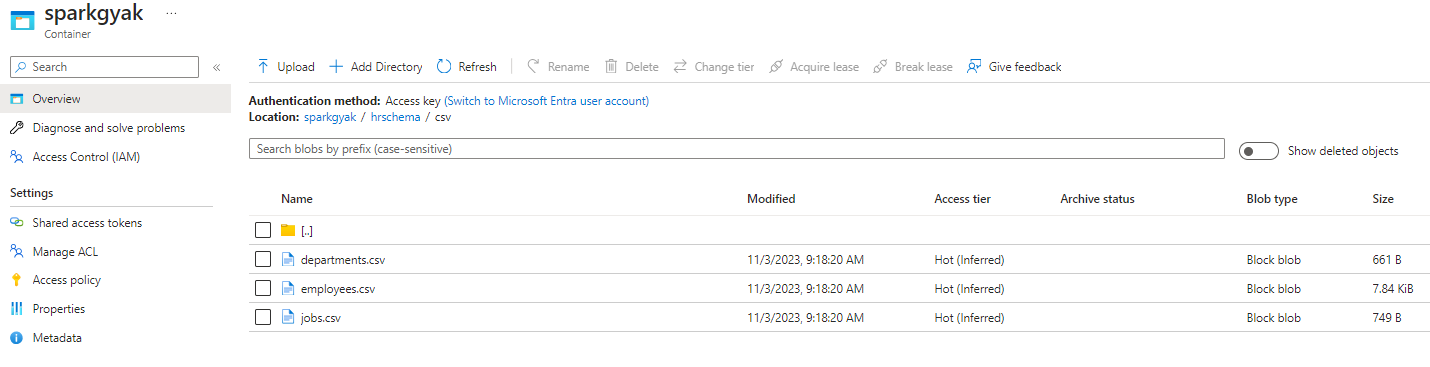The width and height of the screenshot is (1430, 367).
Task: Open Give feedback
Action: [1014, 67]
